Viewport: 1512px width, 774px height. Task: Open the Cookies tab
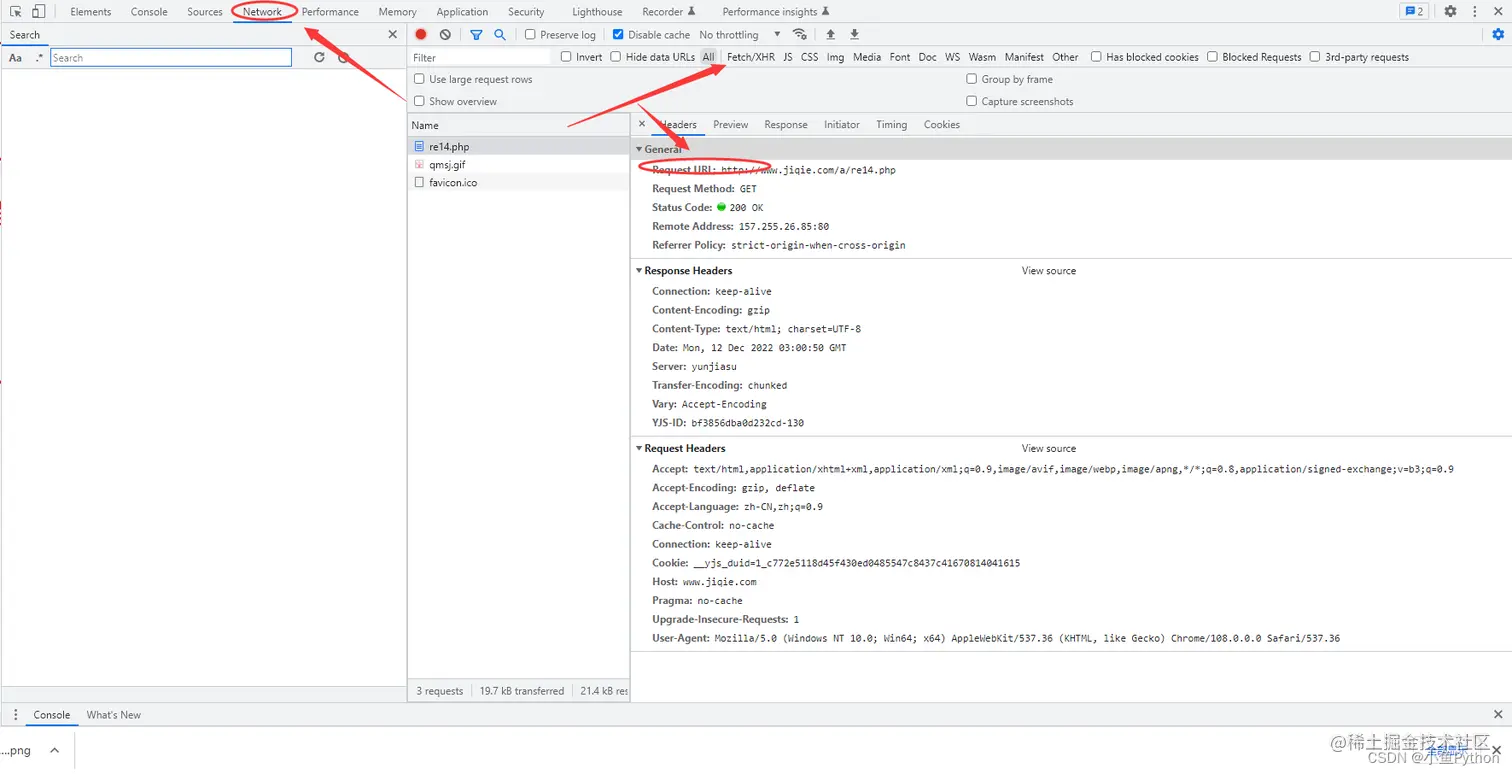[942, 124]
